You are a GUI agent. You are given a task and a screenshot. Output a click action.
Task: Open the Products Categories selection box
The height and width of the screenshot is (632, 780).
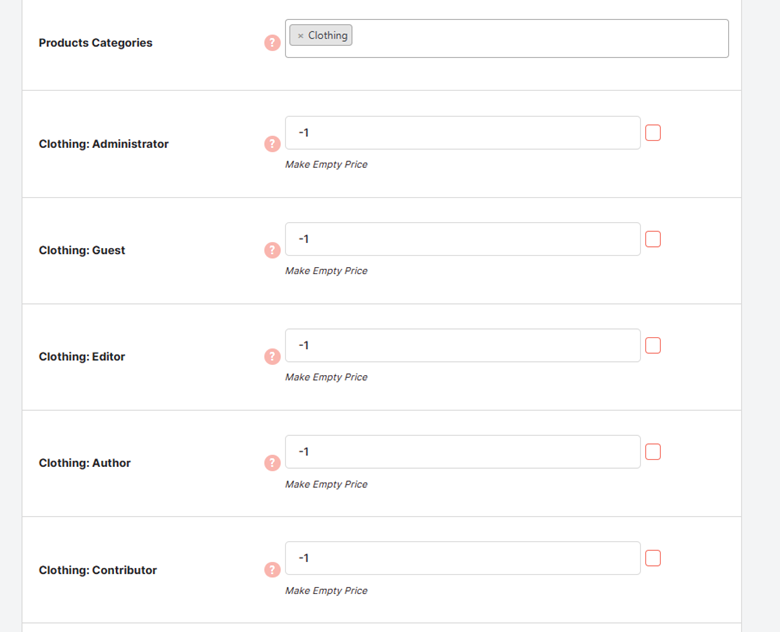tap(506, 38)
